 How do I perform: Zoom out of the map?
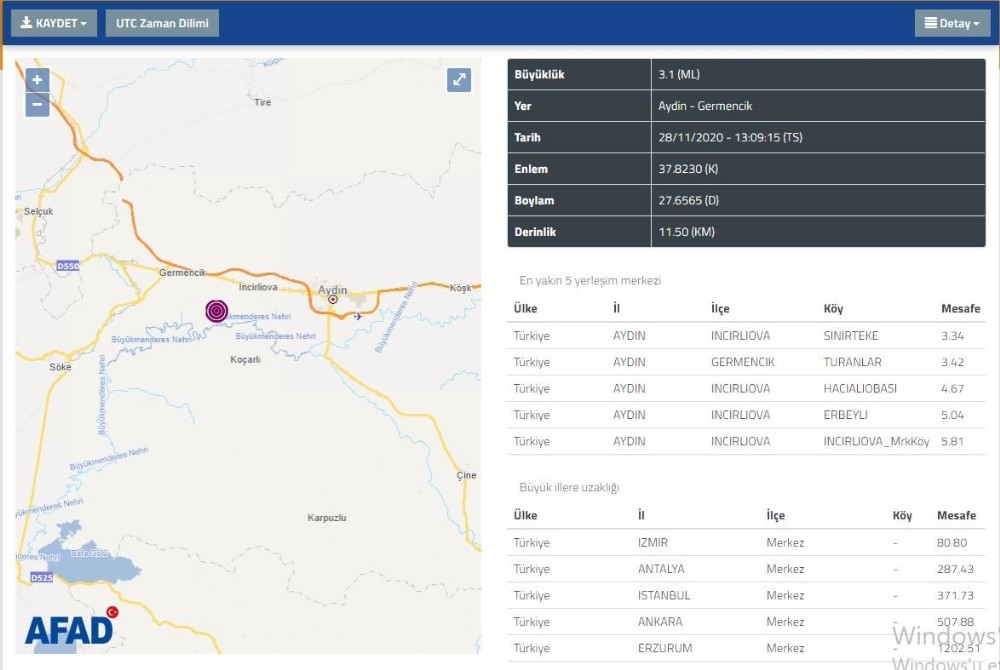[37, 104]
